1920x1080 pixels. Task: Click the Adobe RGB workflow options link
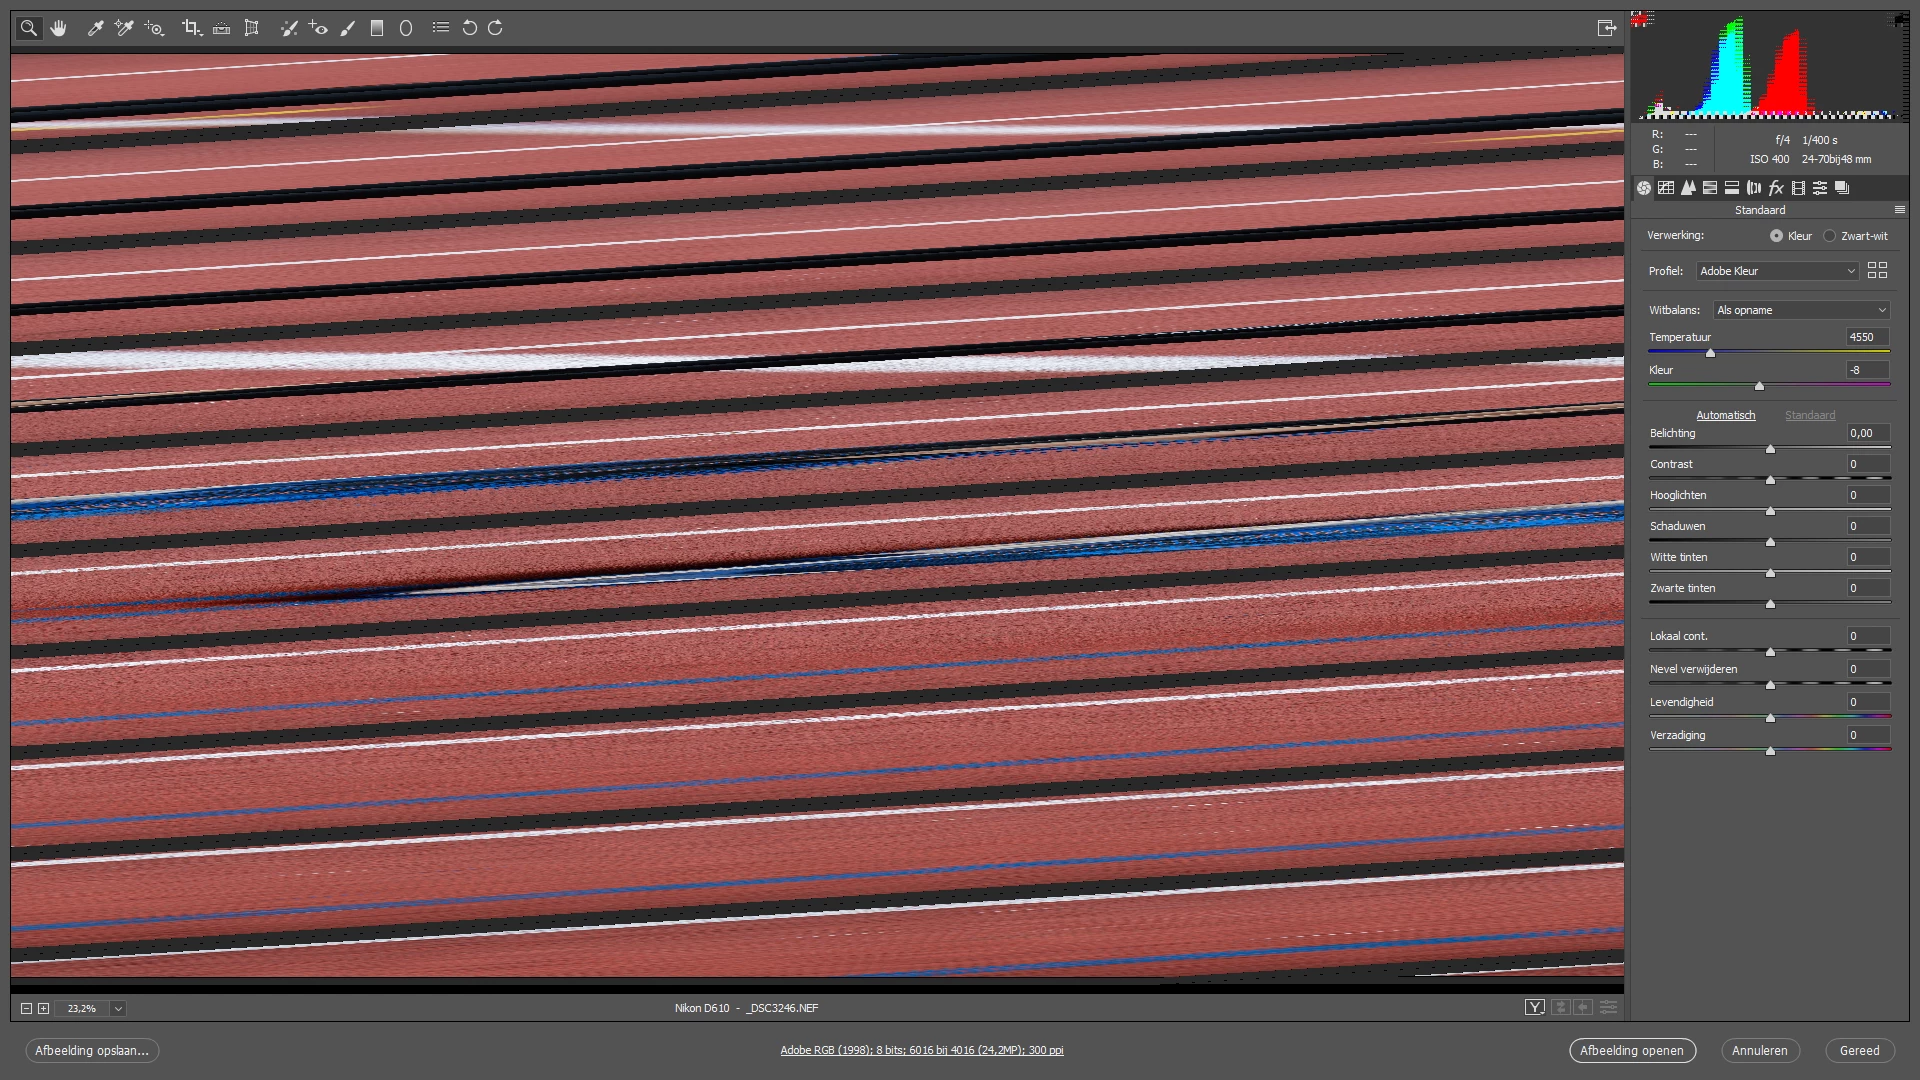coord(921,1050)
